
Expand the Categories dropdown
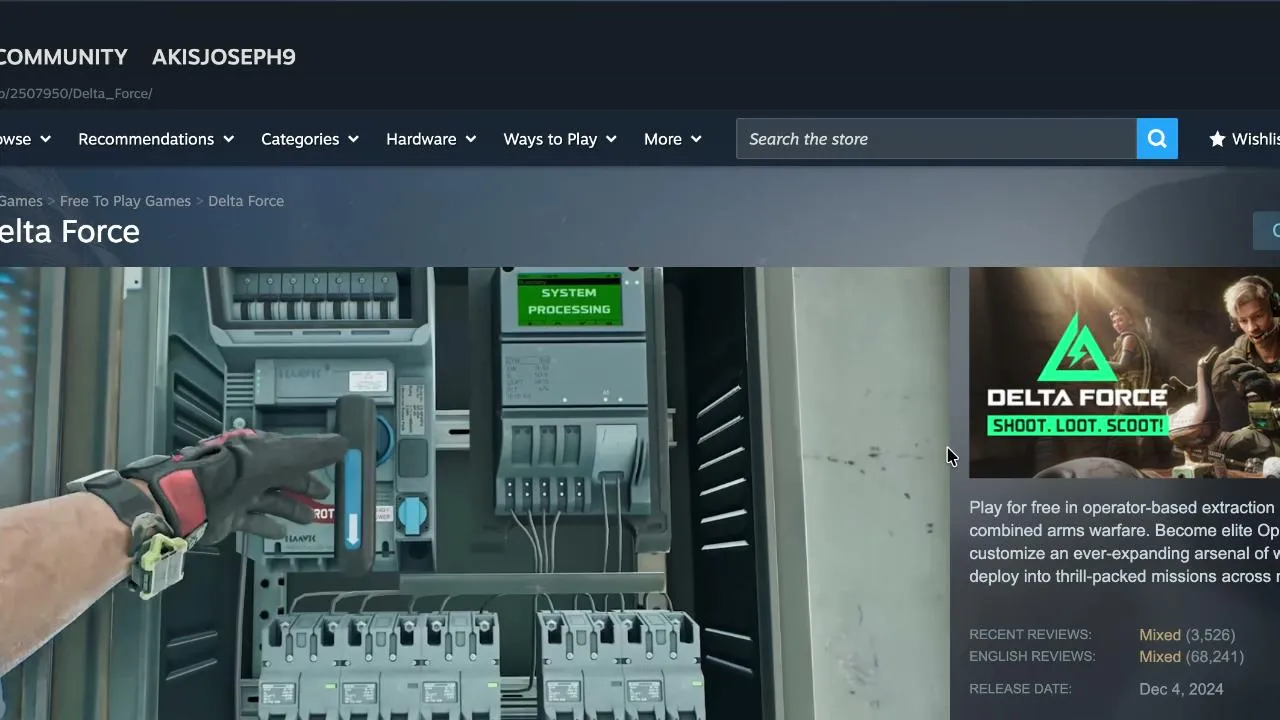pos(310,139)
